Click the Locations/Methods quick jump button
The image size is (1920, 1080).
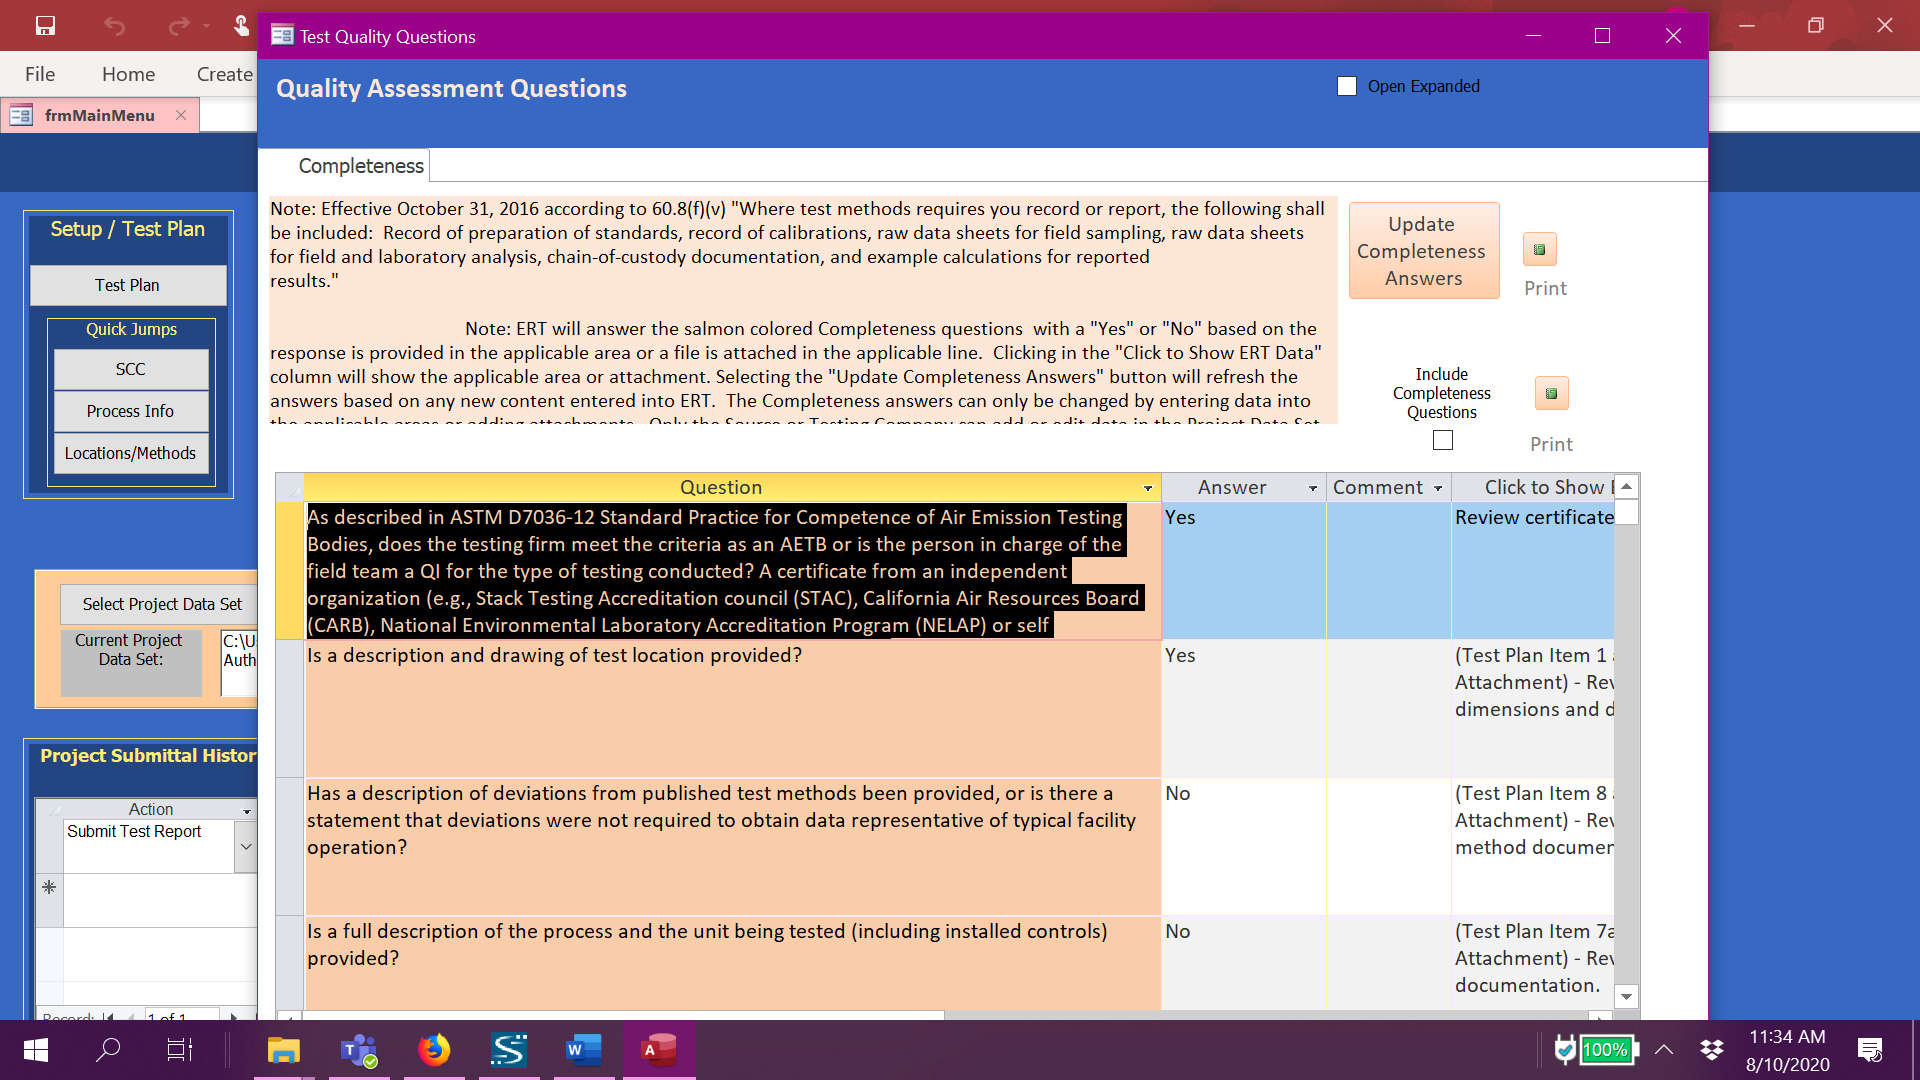[x=130, y=453]
